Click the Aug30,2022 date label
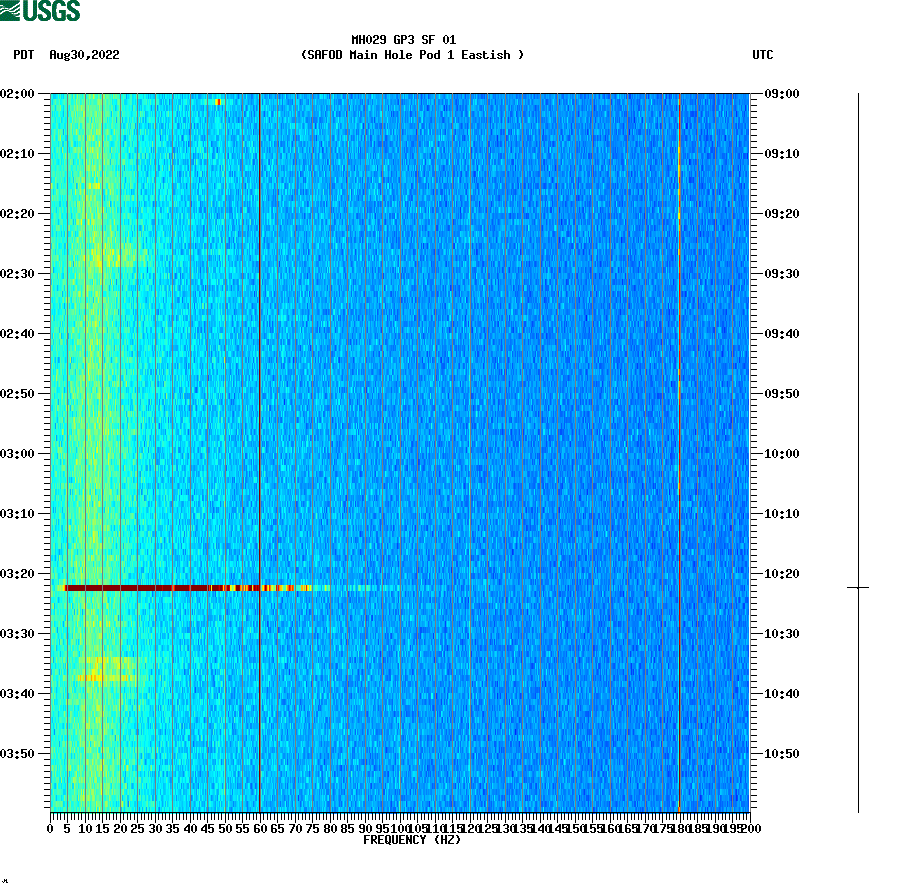Screen dimensions: 902x892 point(83,56)
